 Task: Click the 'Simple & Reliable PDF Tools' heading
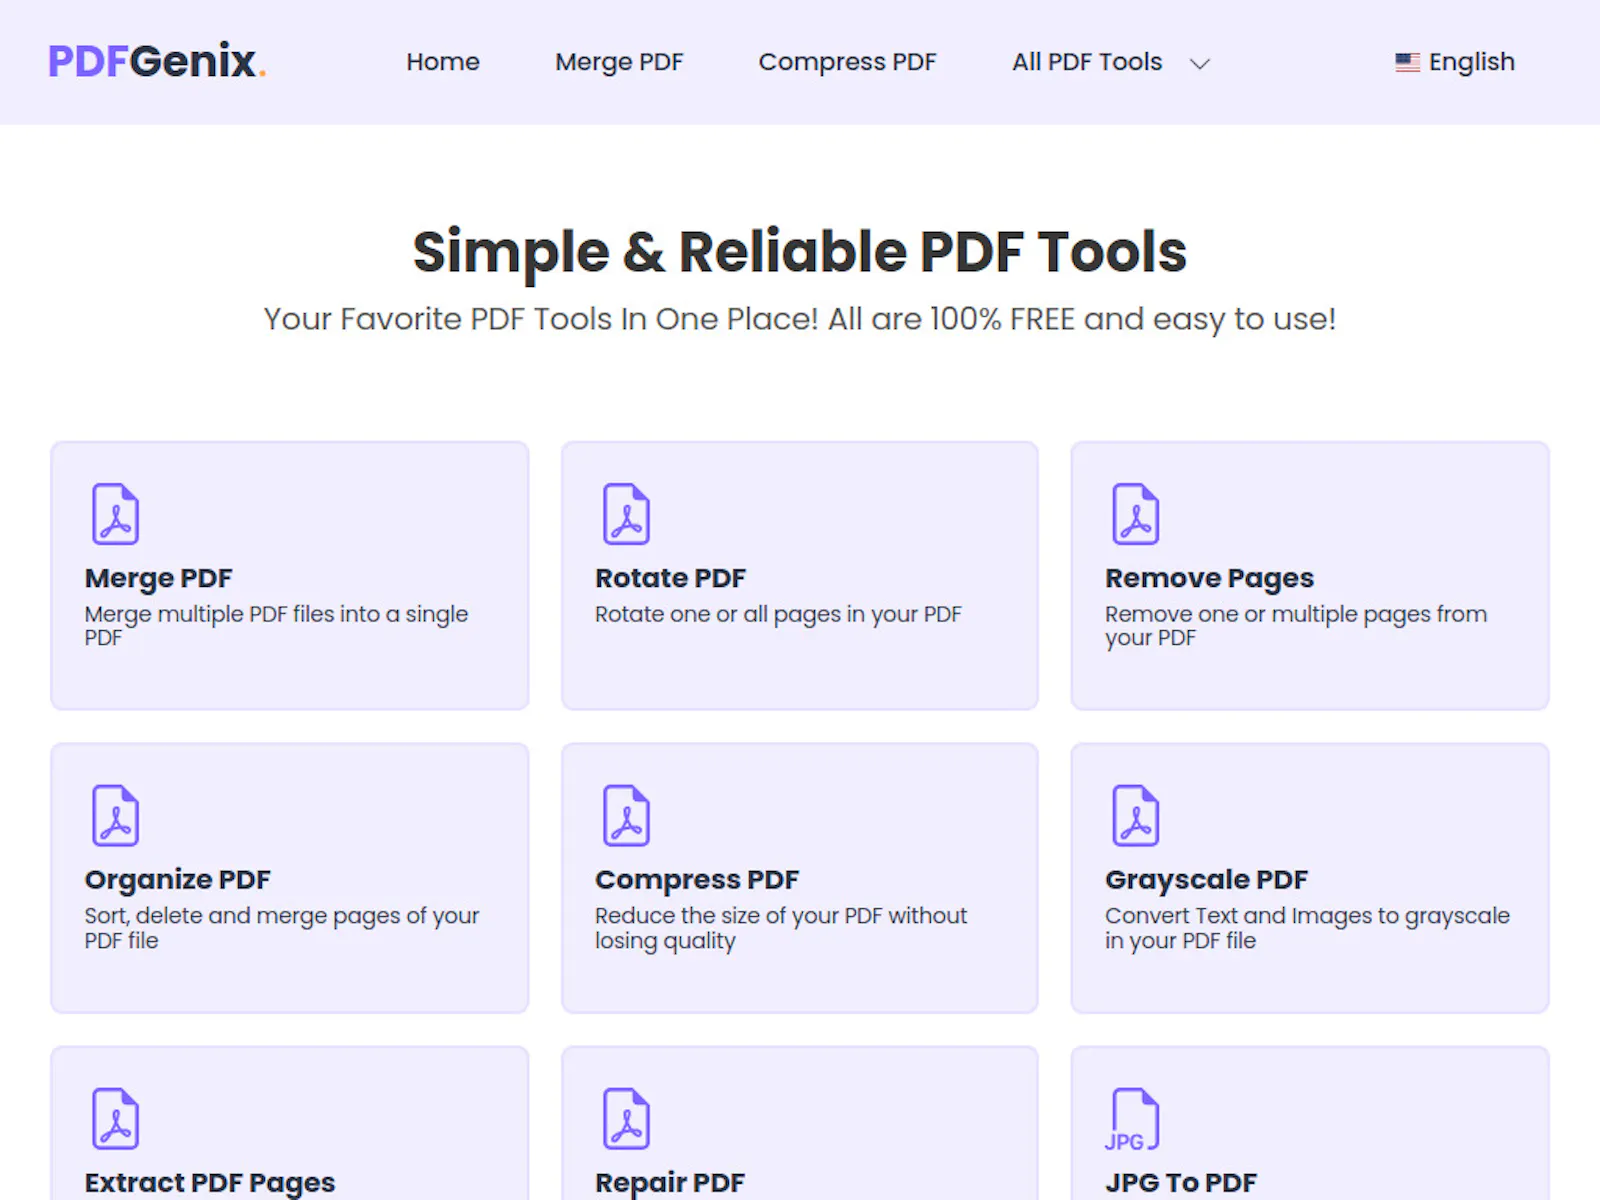pyautogui.click(x=800, y=252)
